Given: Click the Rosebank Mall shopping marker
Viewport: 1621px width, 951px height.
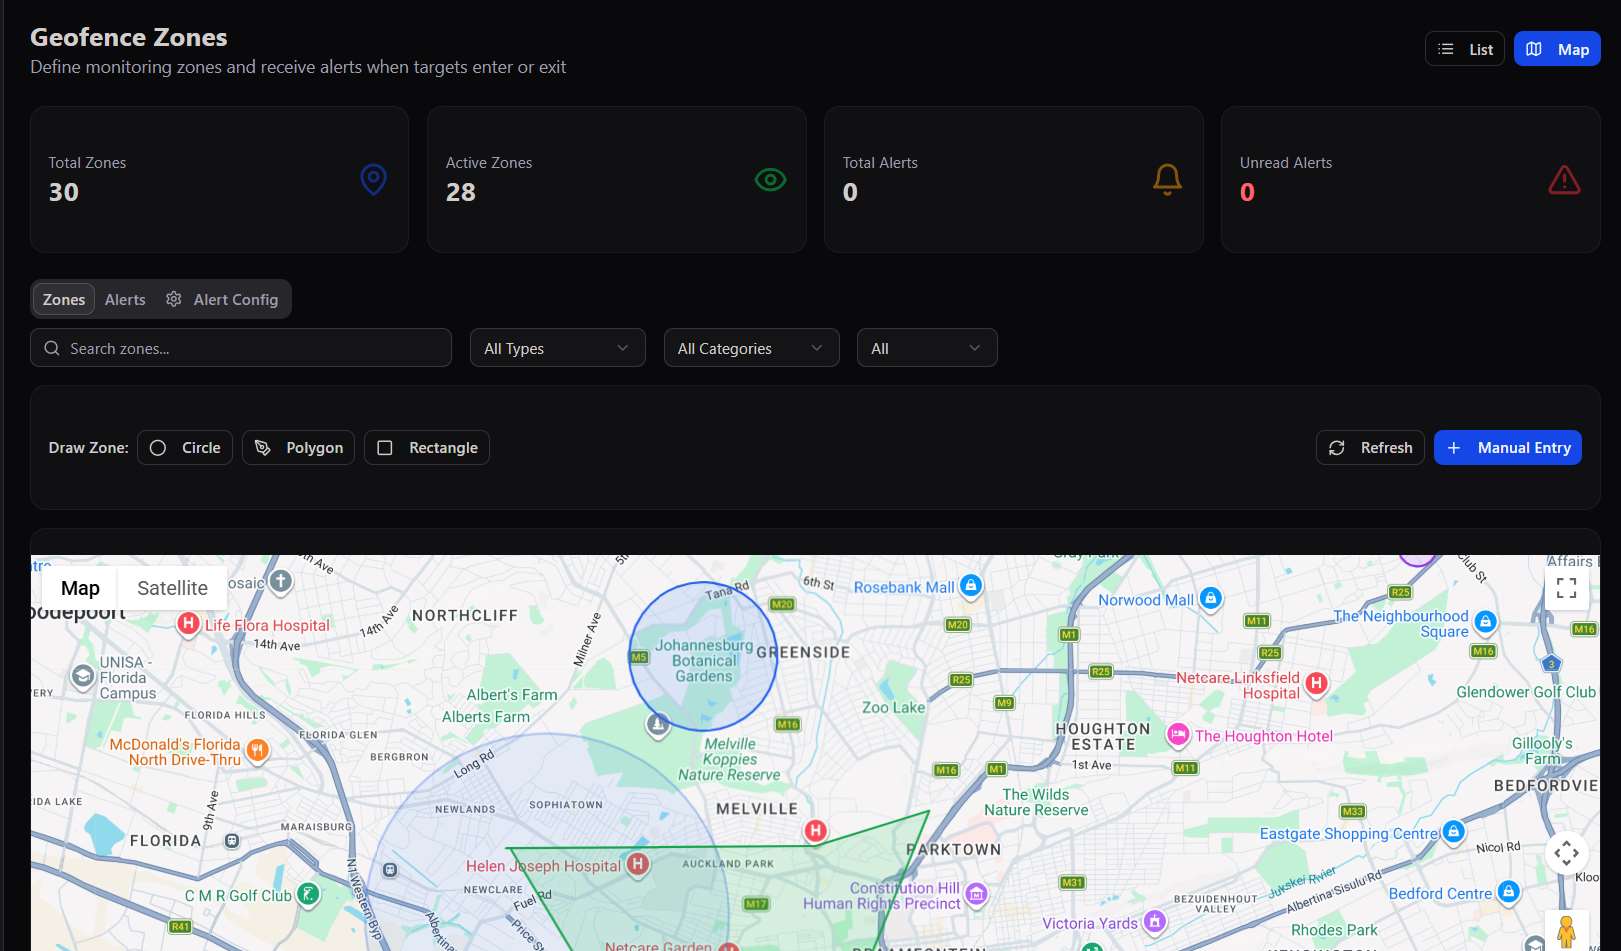Looking at the screenshot, I should coord(970,586).
